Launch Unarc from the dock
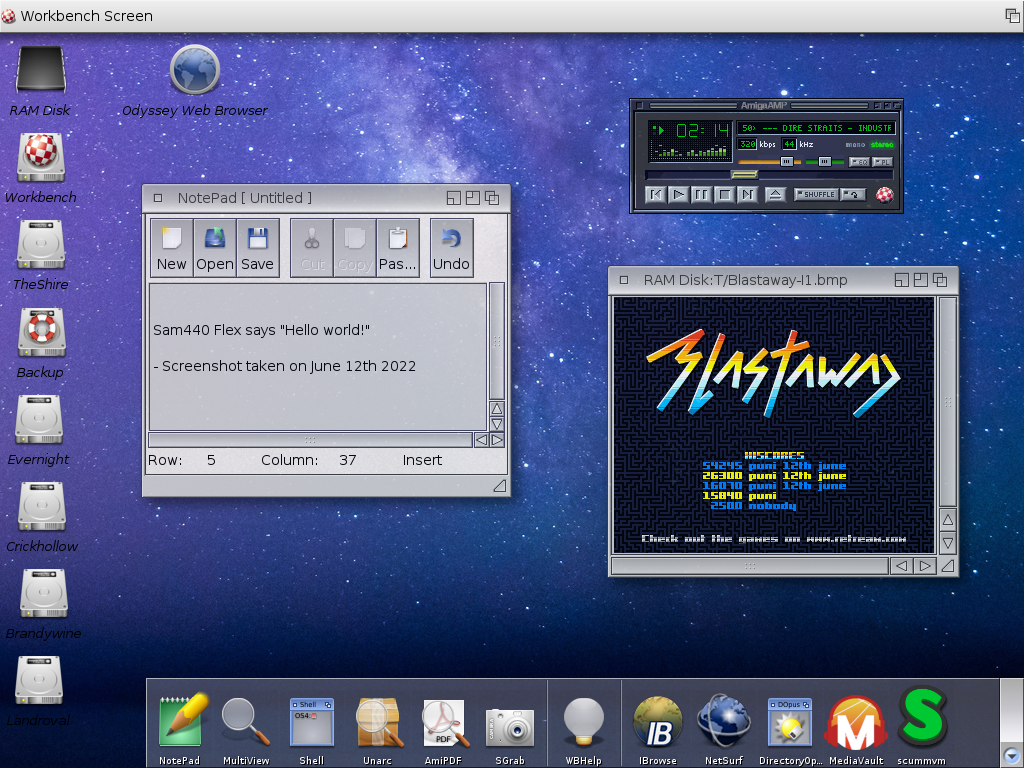 click(x=377, y=722)
